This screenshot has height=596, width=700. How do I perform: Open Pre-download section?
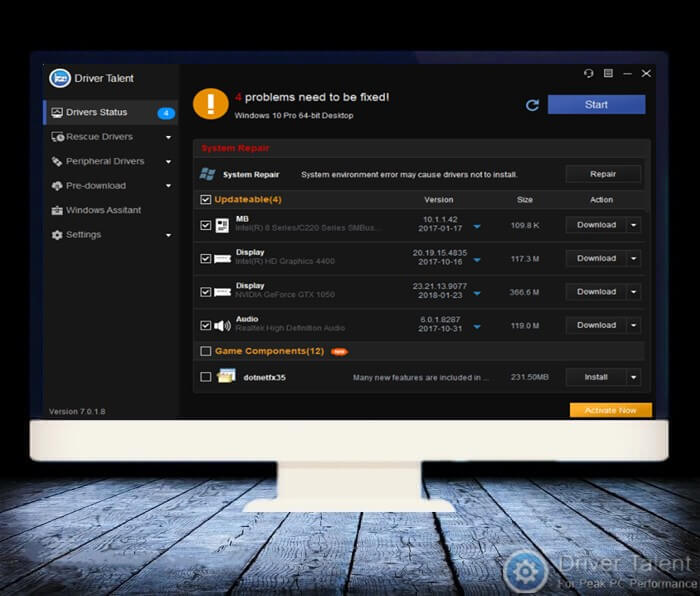click(x=111, y=186)
